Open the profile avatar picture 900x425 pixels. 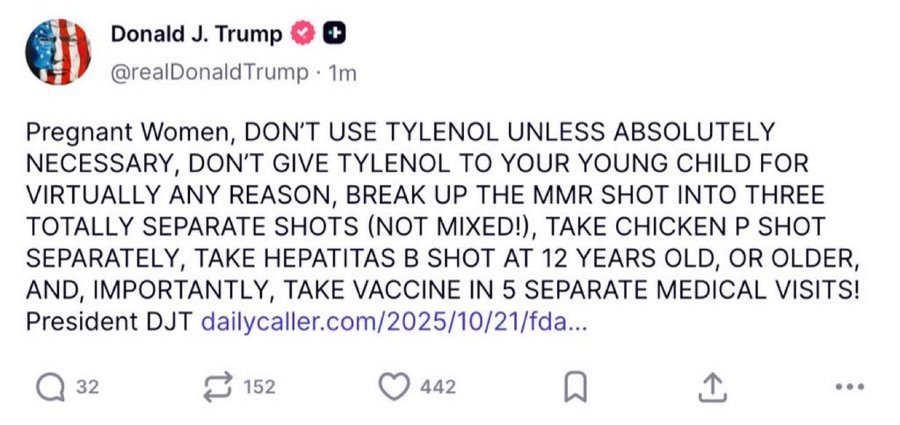click(x=57, y=52)
